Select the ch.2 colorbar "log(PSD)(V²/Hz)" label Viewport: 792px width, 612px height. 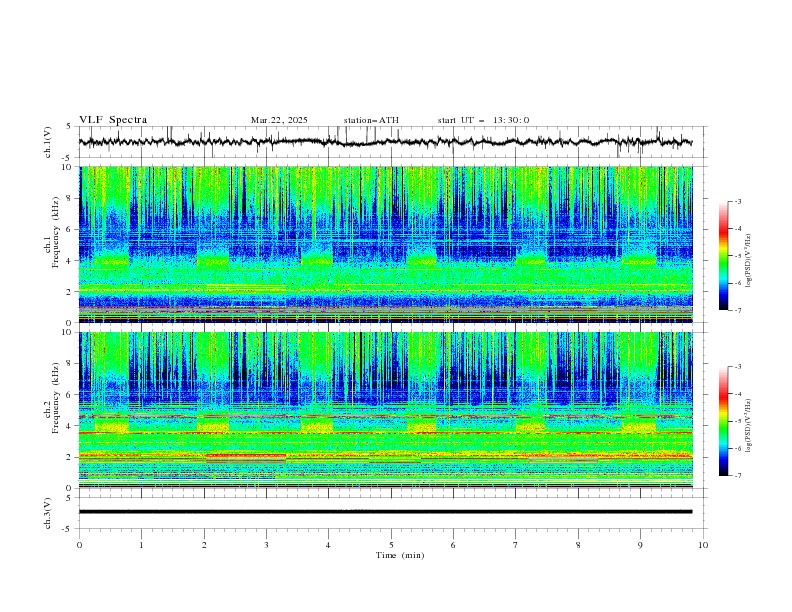tap(749, 426)
